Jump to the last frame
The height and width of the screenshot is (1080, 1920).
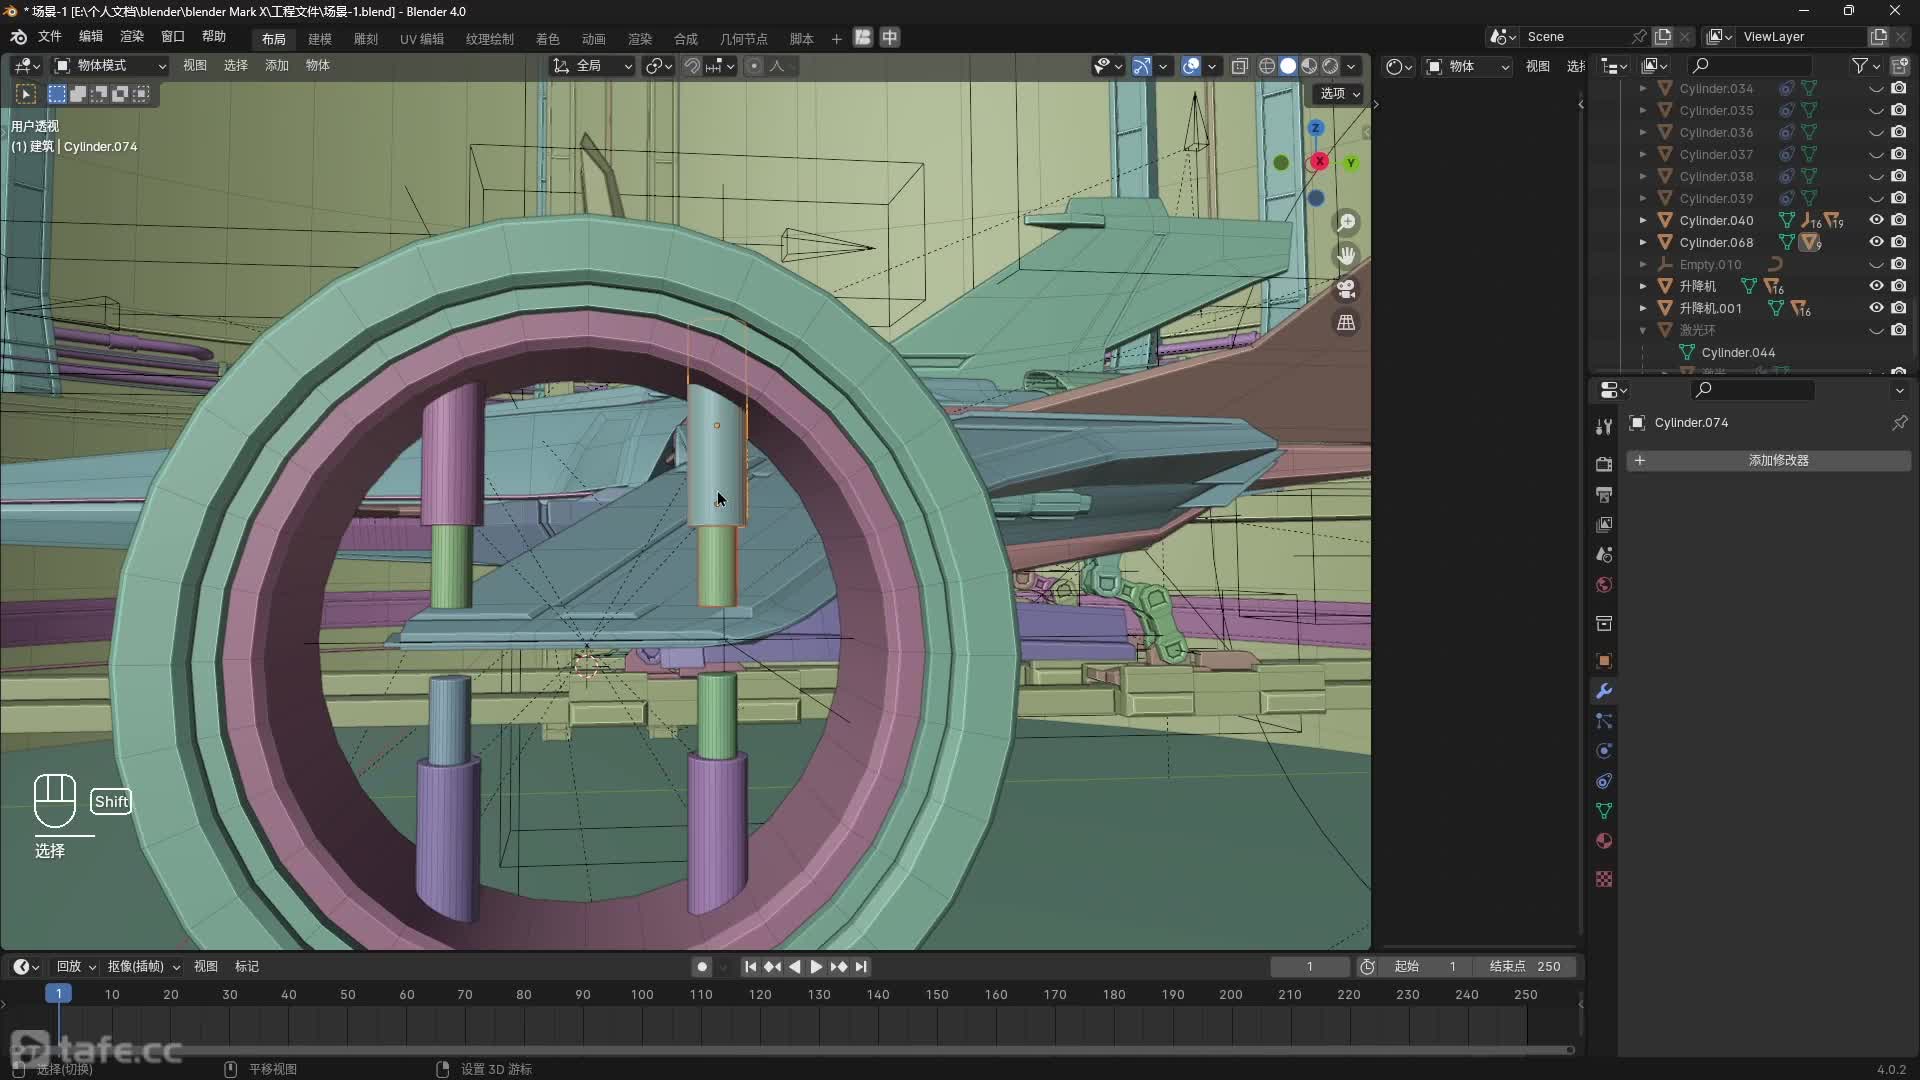pyautogui.click(x=861, y=967)
